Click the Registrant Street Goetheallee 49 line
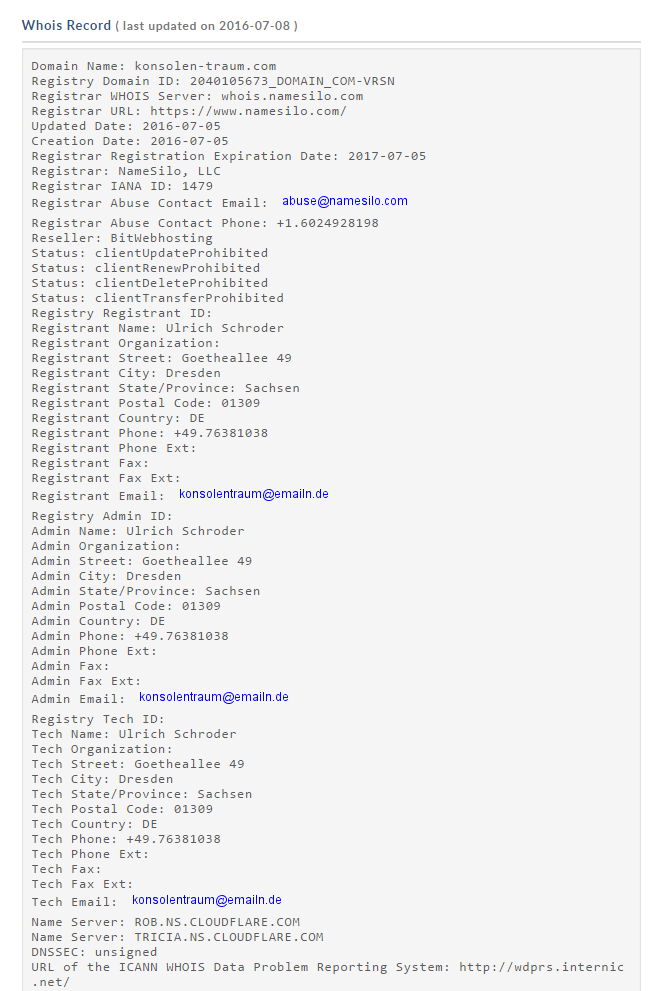 click(x=161, y=358)
